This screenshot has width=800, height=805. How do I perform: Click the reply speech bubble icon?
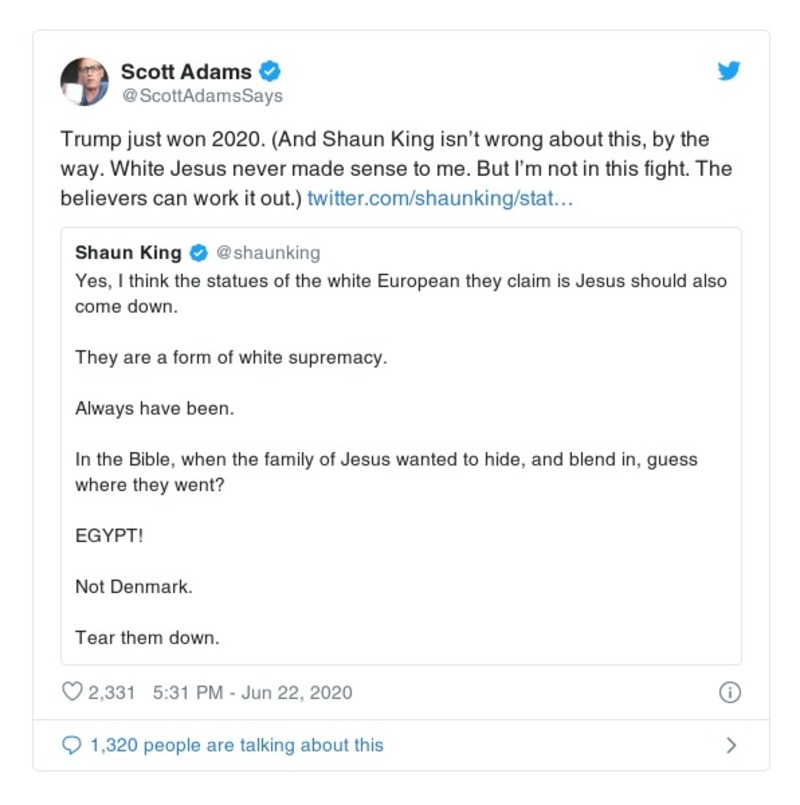(x=70, y=744)
